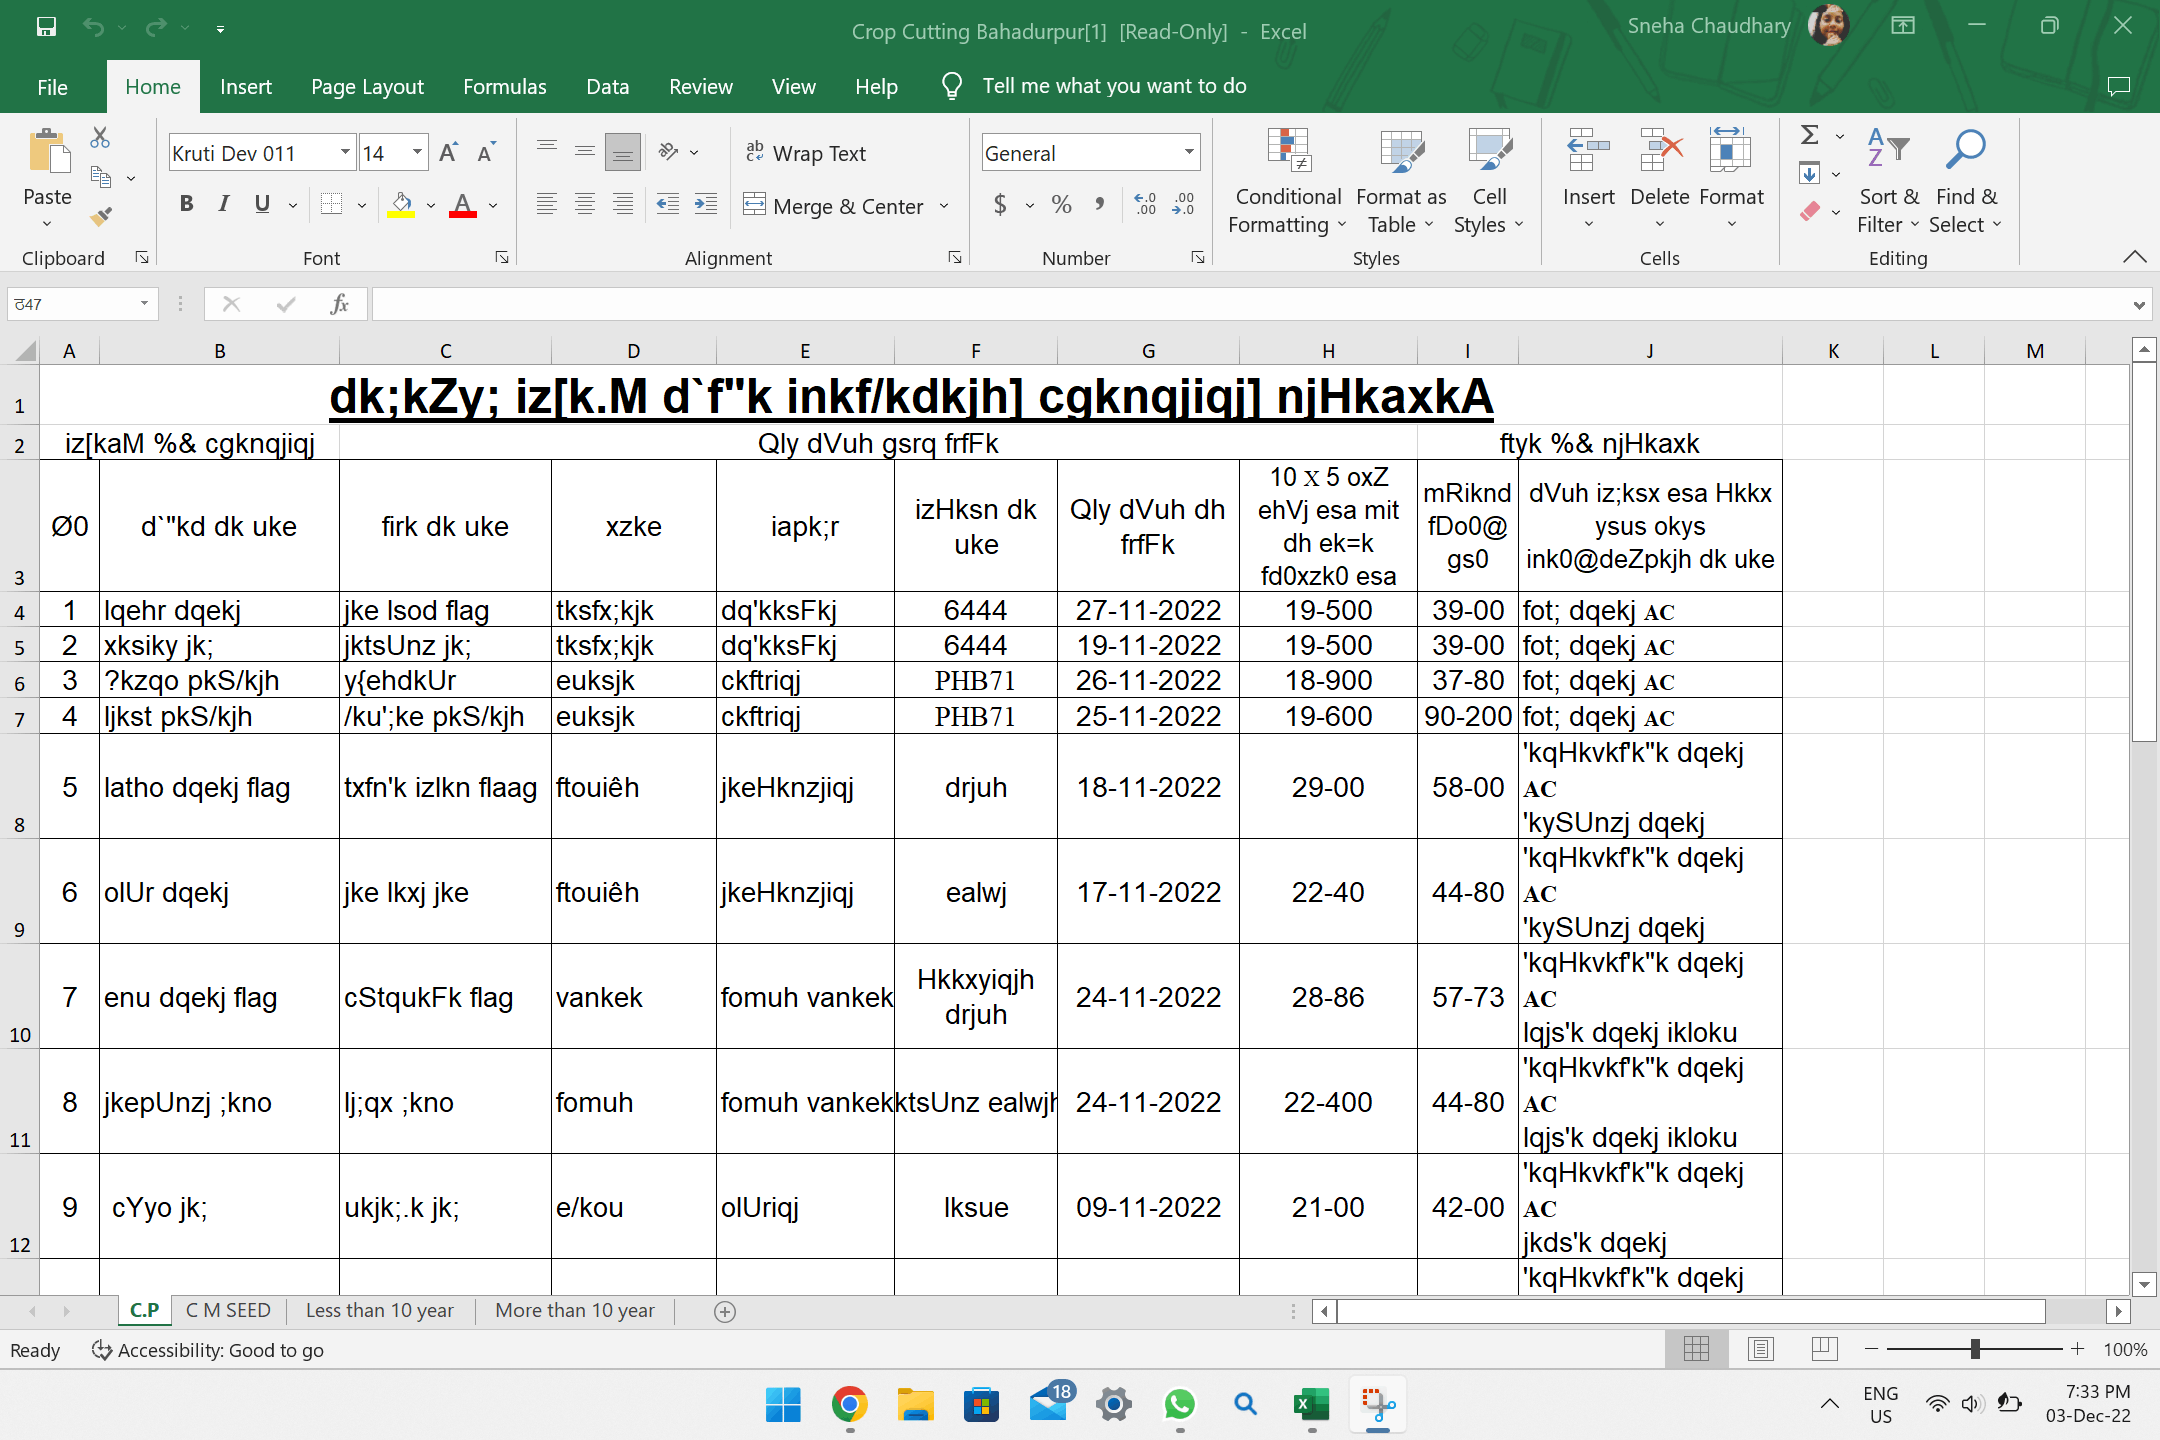Click the Increase Indent icon
Viewport: 2160px width, 1440px height.
click(x=706, y=205)
